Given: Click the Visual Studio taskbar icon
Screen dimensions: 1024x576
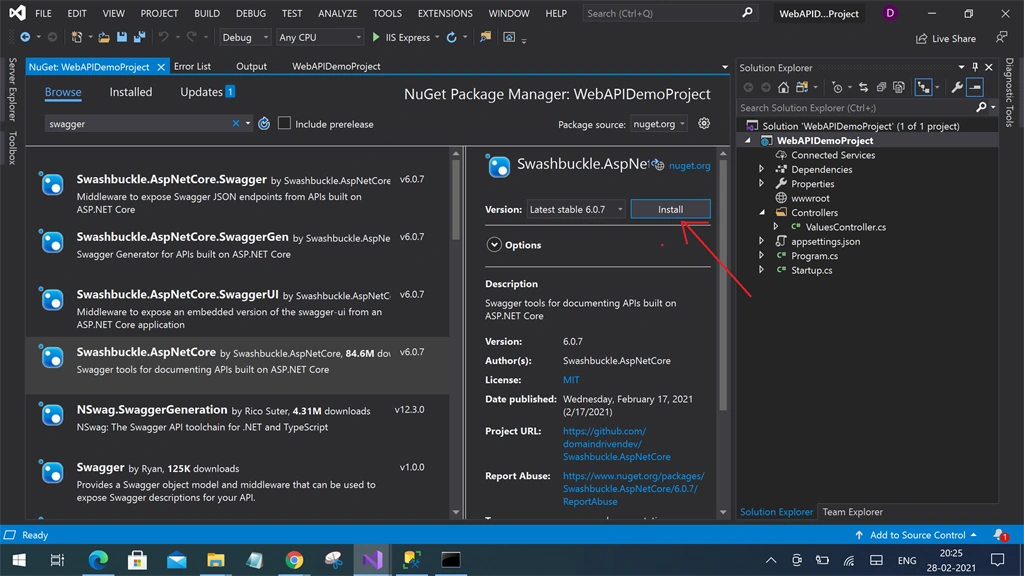Looking at the screenshot, I should pos(372,560).
